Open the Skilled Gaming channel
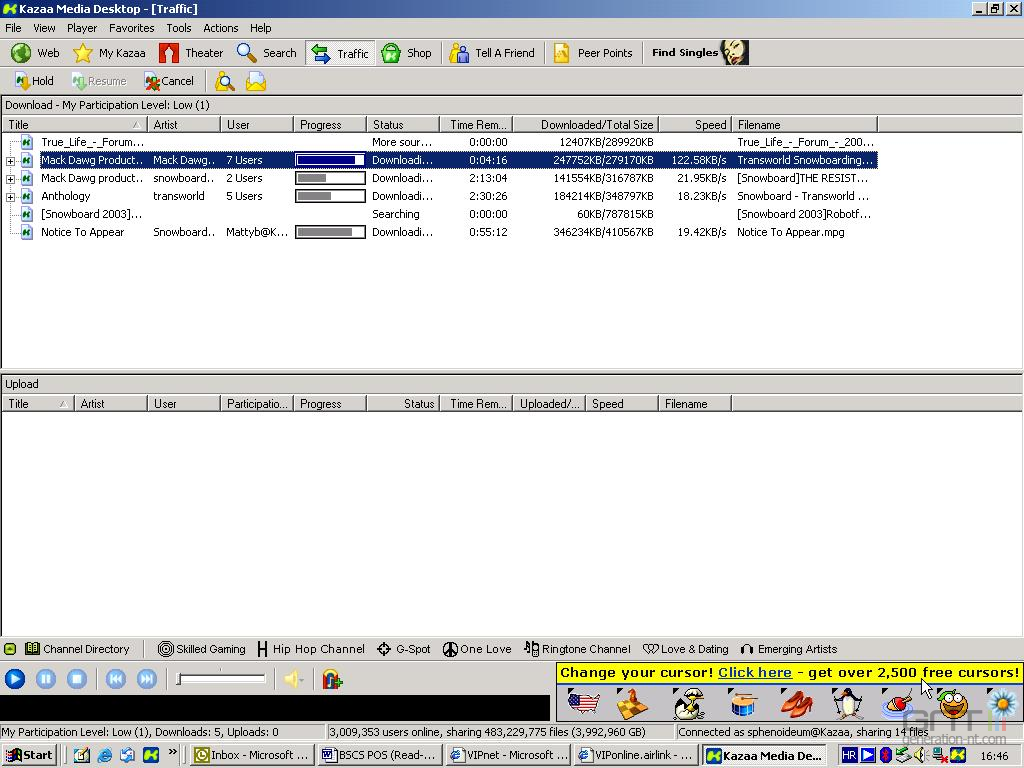1024x768 pixels. click(x=202, y=649)
